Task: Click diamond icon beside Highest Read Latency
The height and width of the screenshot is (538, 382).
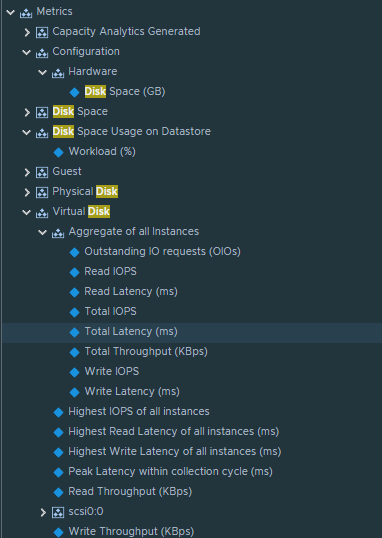Action: (x=59, y=432)
